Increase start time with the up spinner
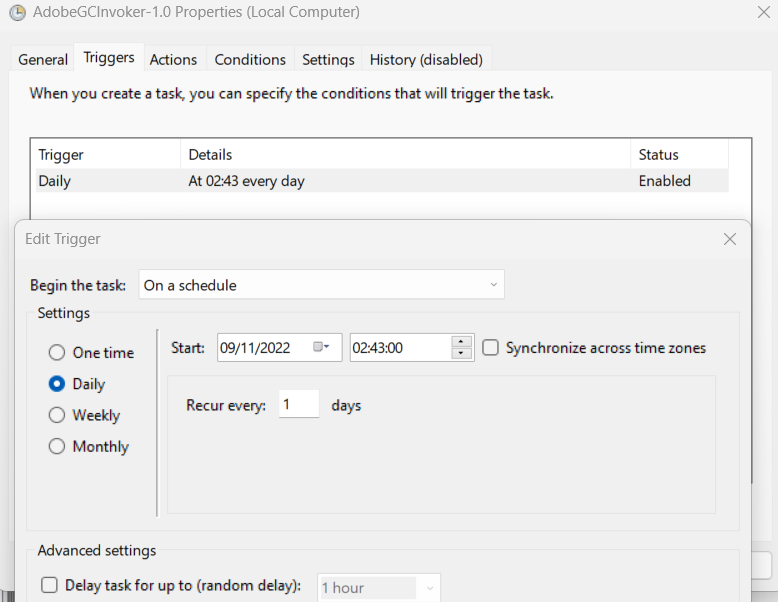778x602 pixels. pyautogui.click(x=461, y=341)
